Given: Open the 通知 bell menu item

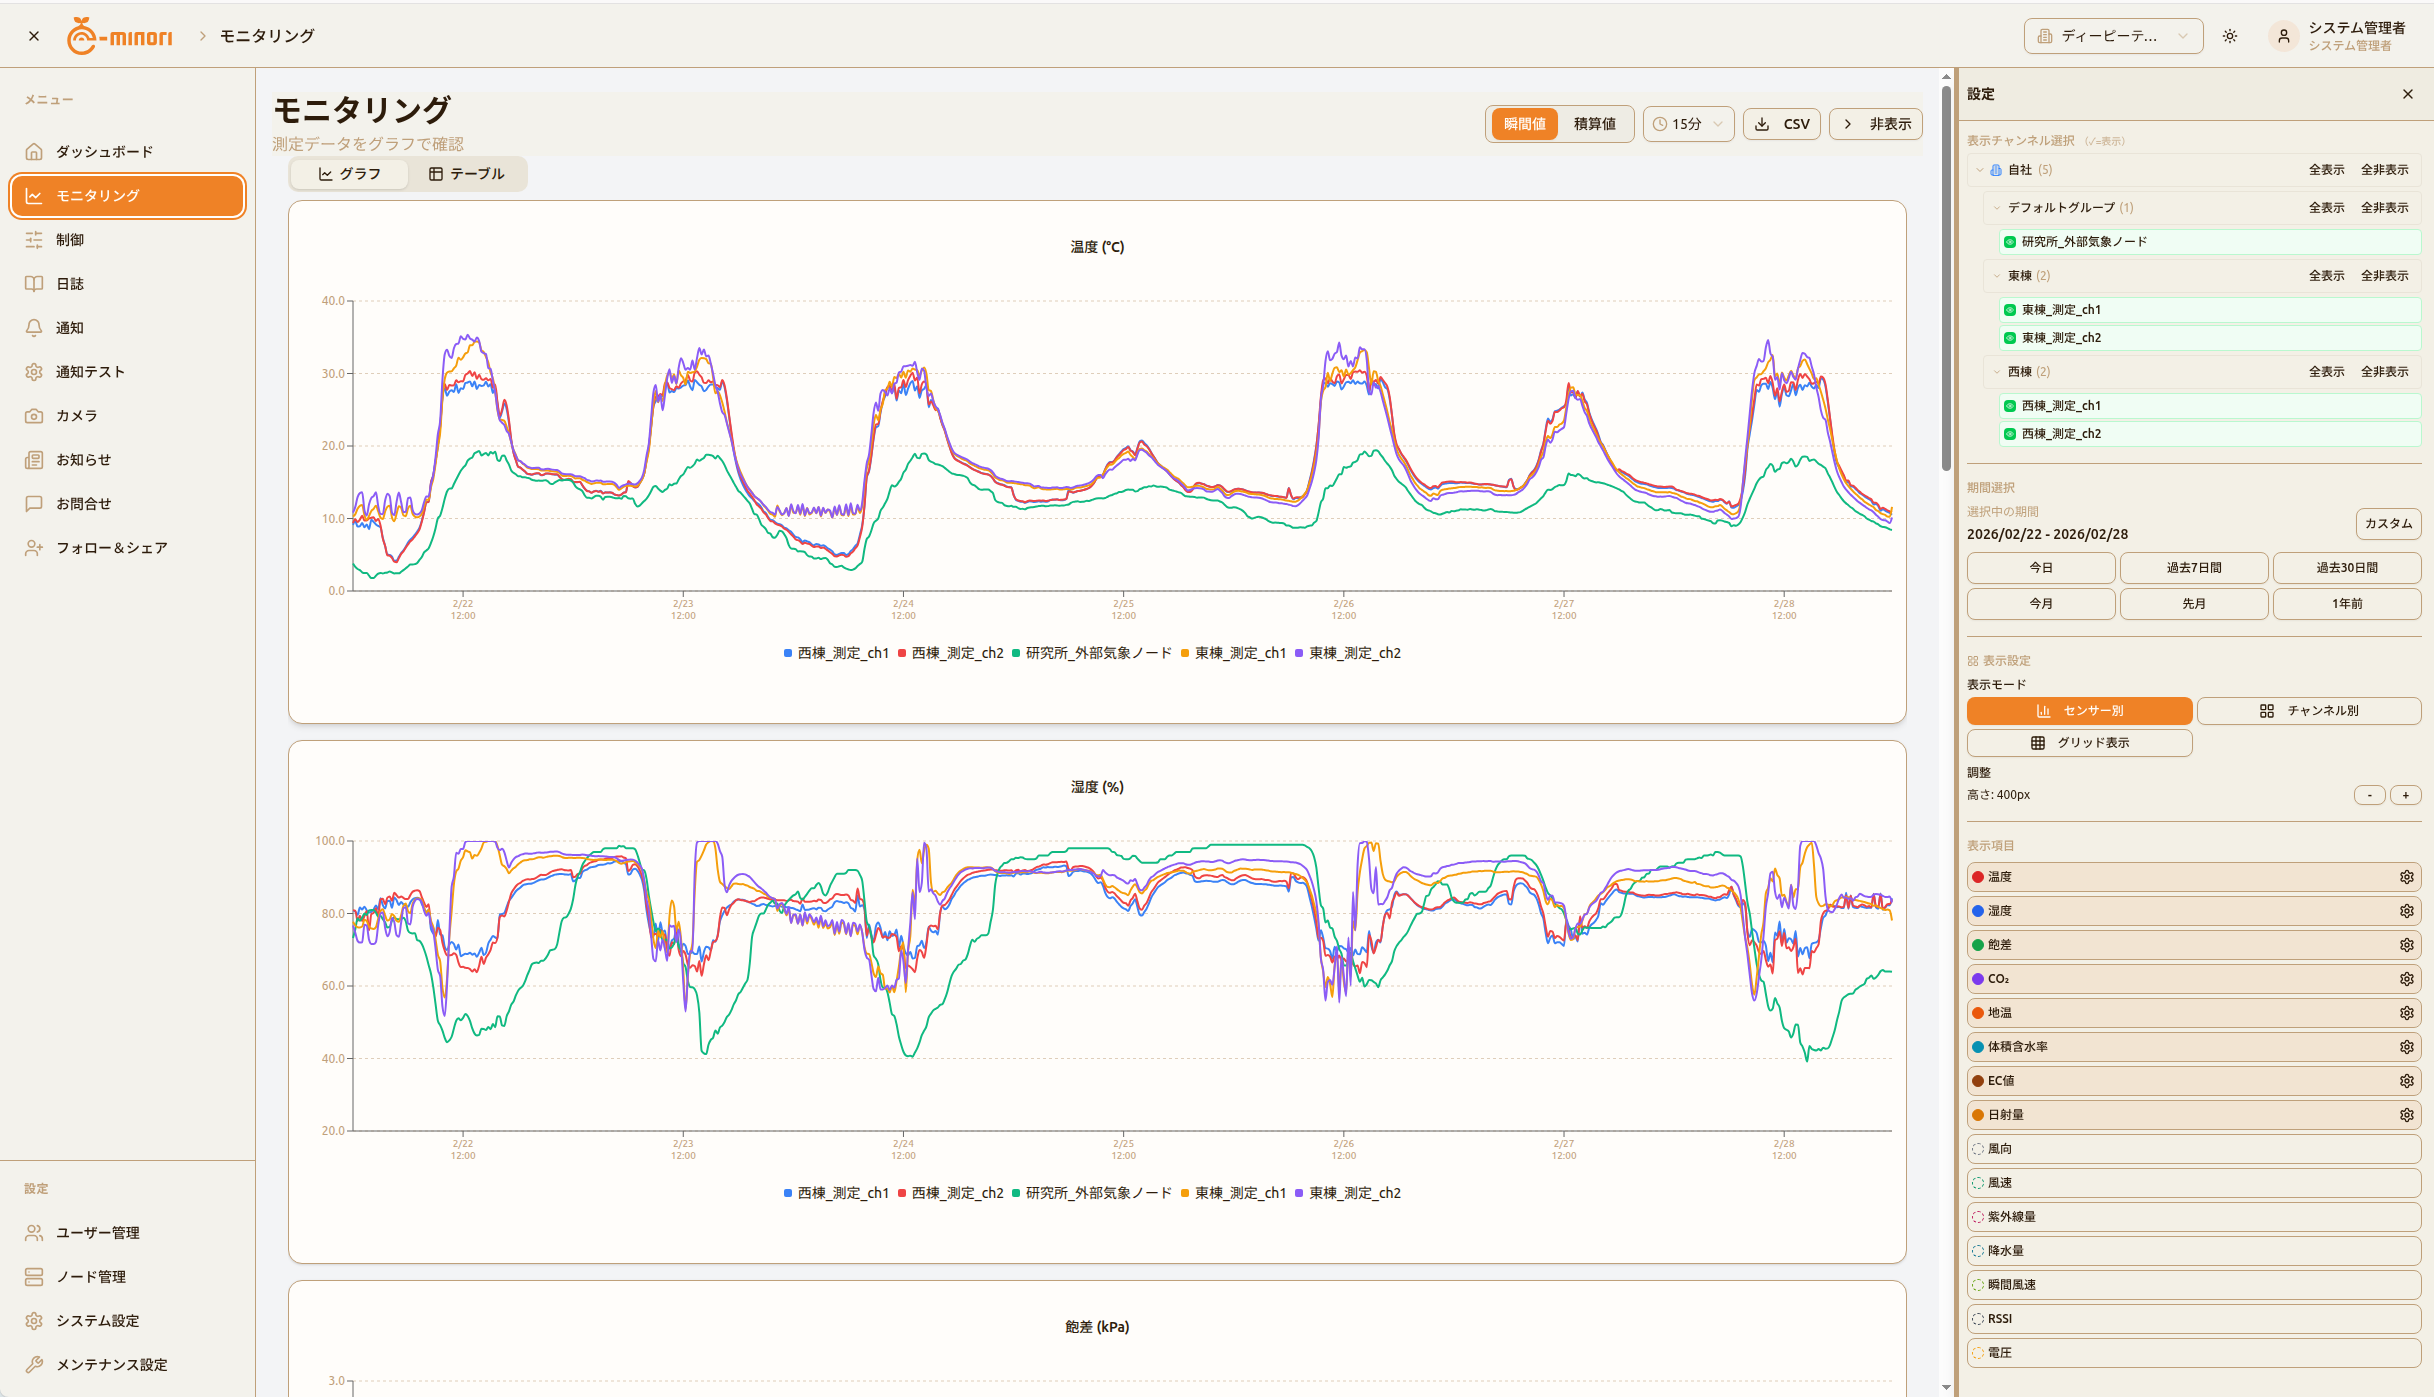Looking at the screenshot, I should [70, 328].
